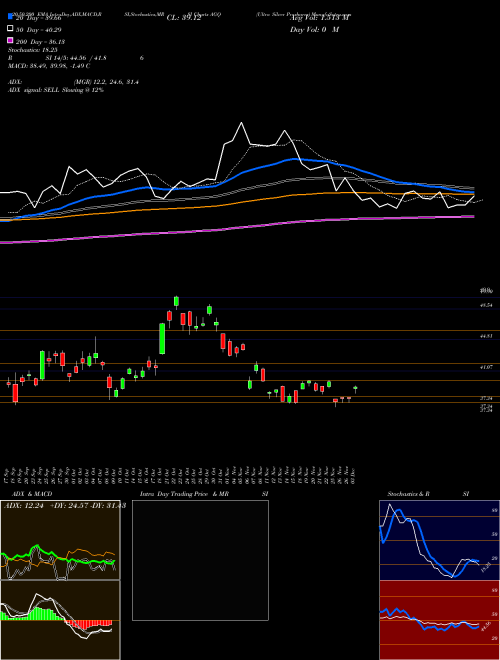This screenshot has width=500, height=660.
Task: Select the 'Stochastics: 18.23' readout
Action: tap(35, 50)
